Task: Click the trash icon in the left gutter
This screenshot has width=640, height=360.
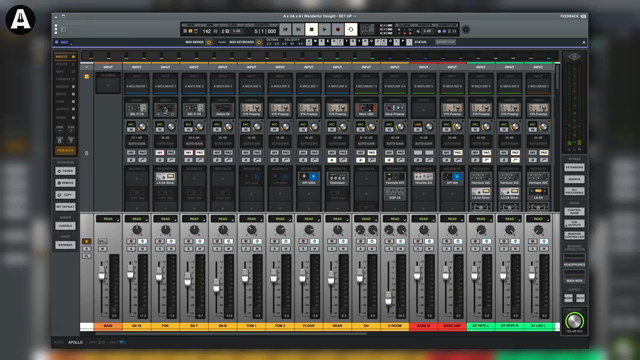Action: coord(87,153)
